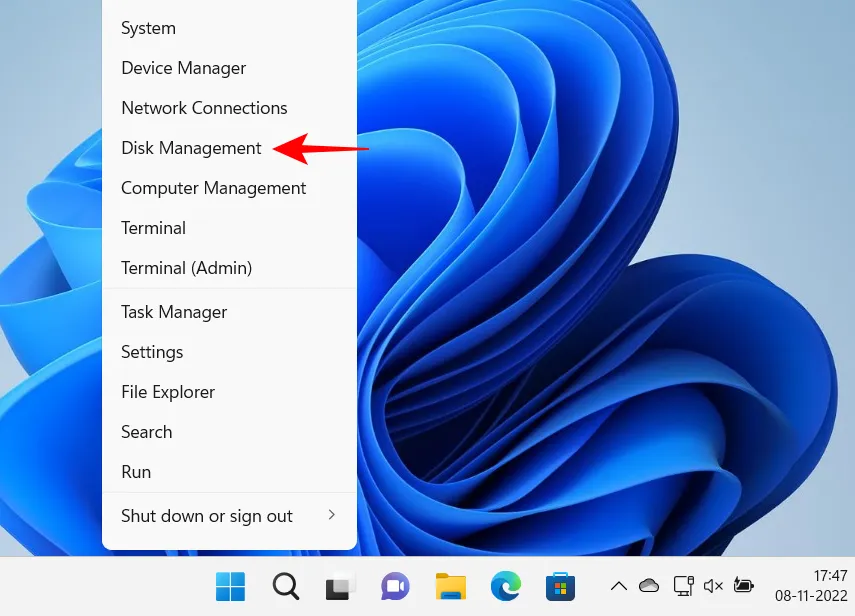Open Terminal
The image size is (855, 616).
[x=229, y=228]
